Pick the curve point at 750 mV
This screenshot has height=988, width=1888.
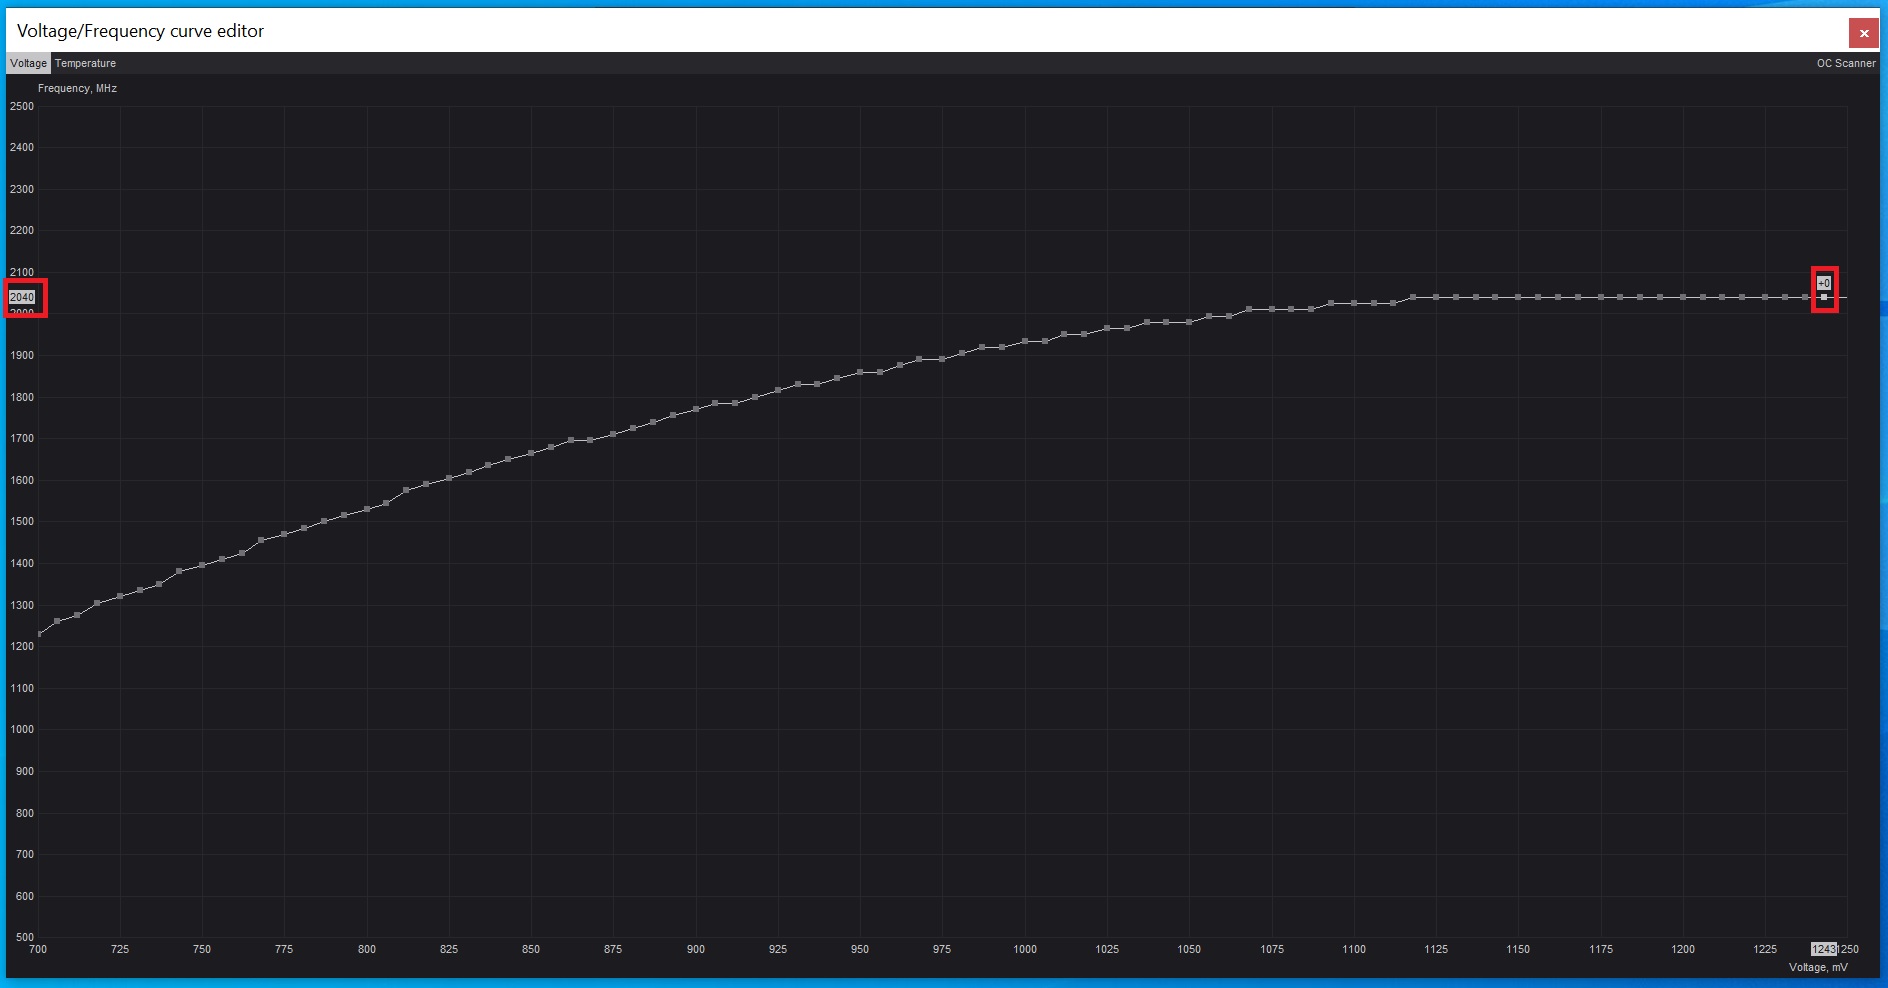coord(202,565)
